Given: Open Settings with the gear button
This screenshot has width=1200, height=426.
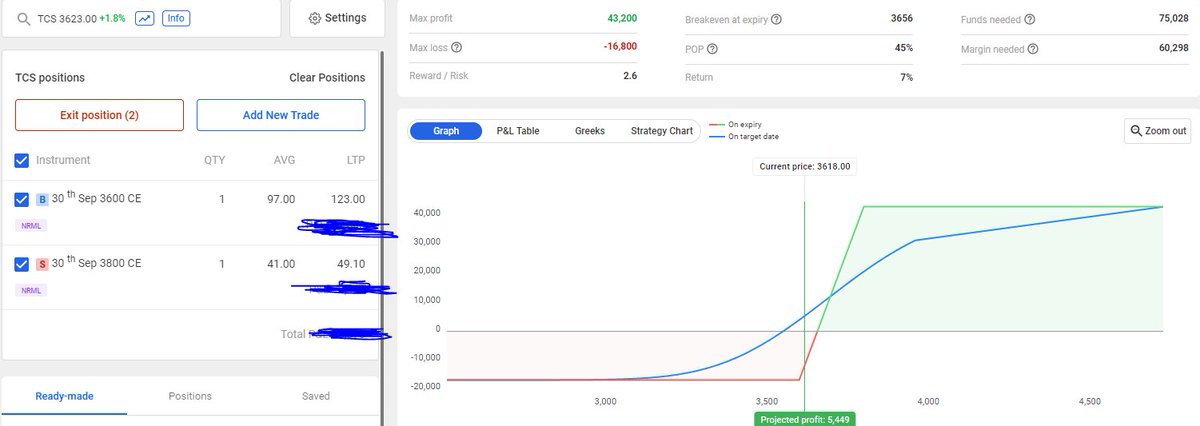Looking at the screenshot, I should pyautogui.click(x=337, y=18).
